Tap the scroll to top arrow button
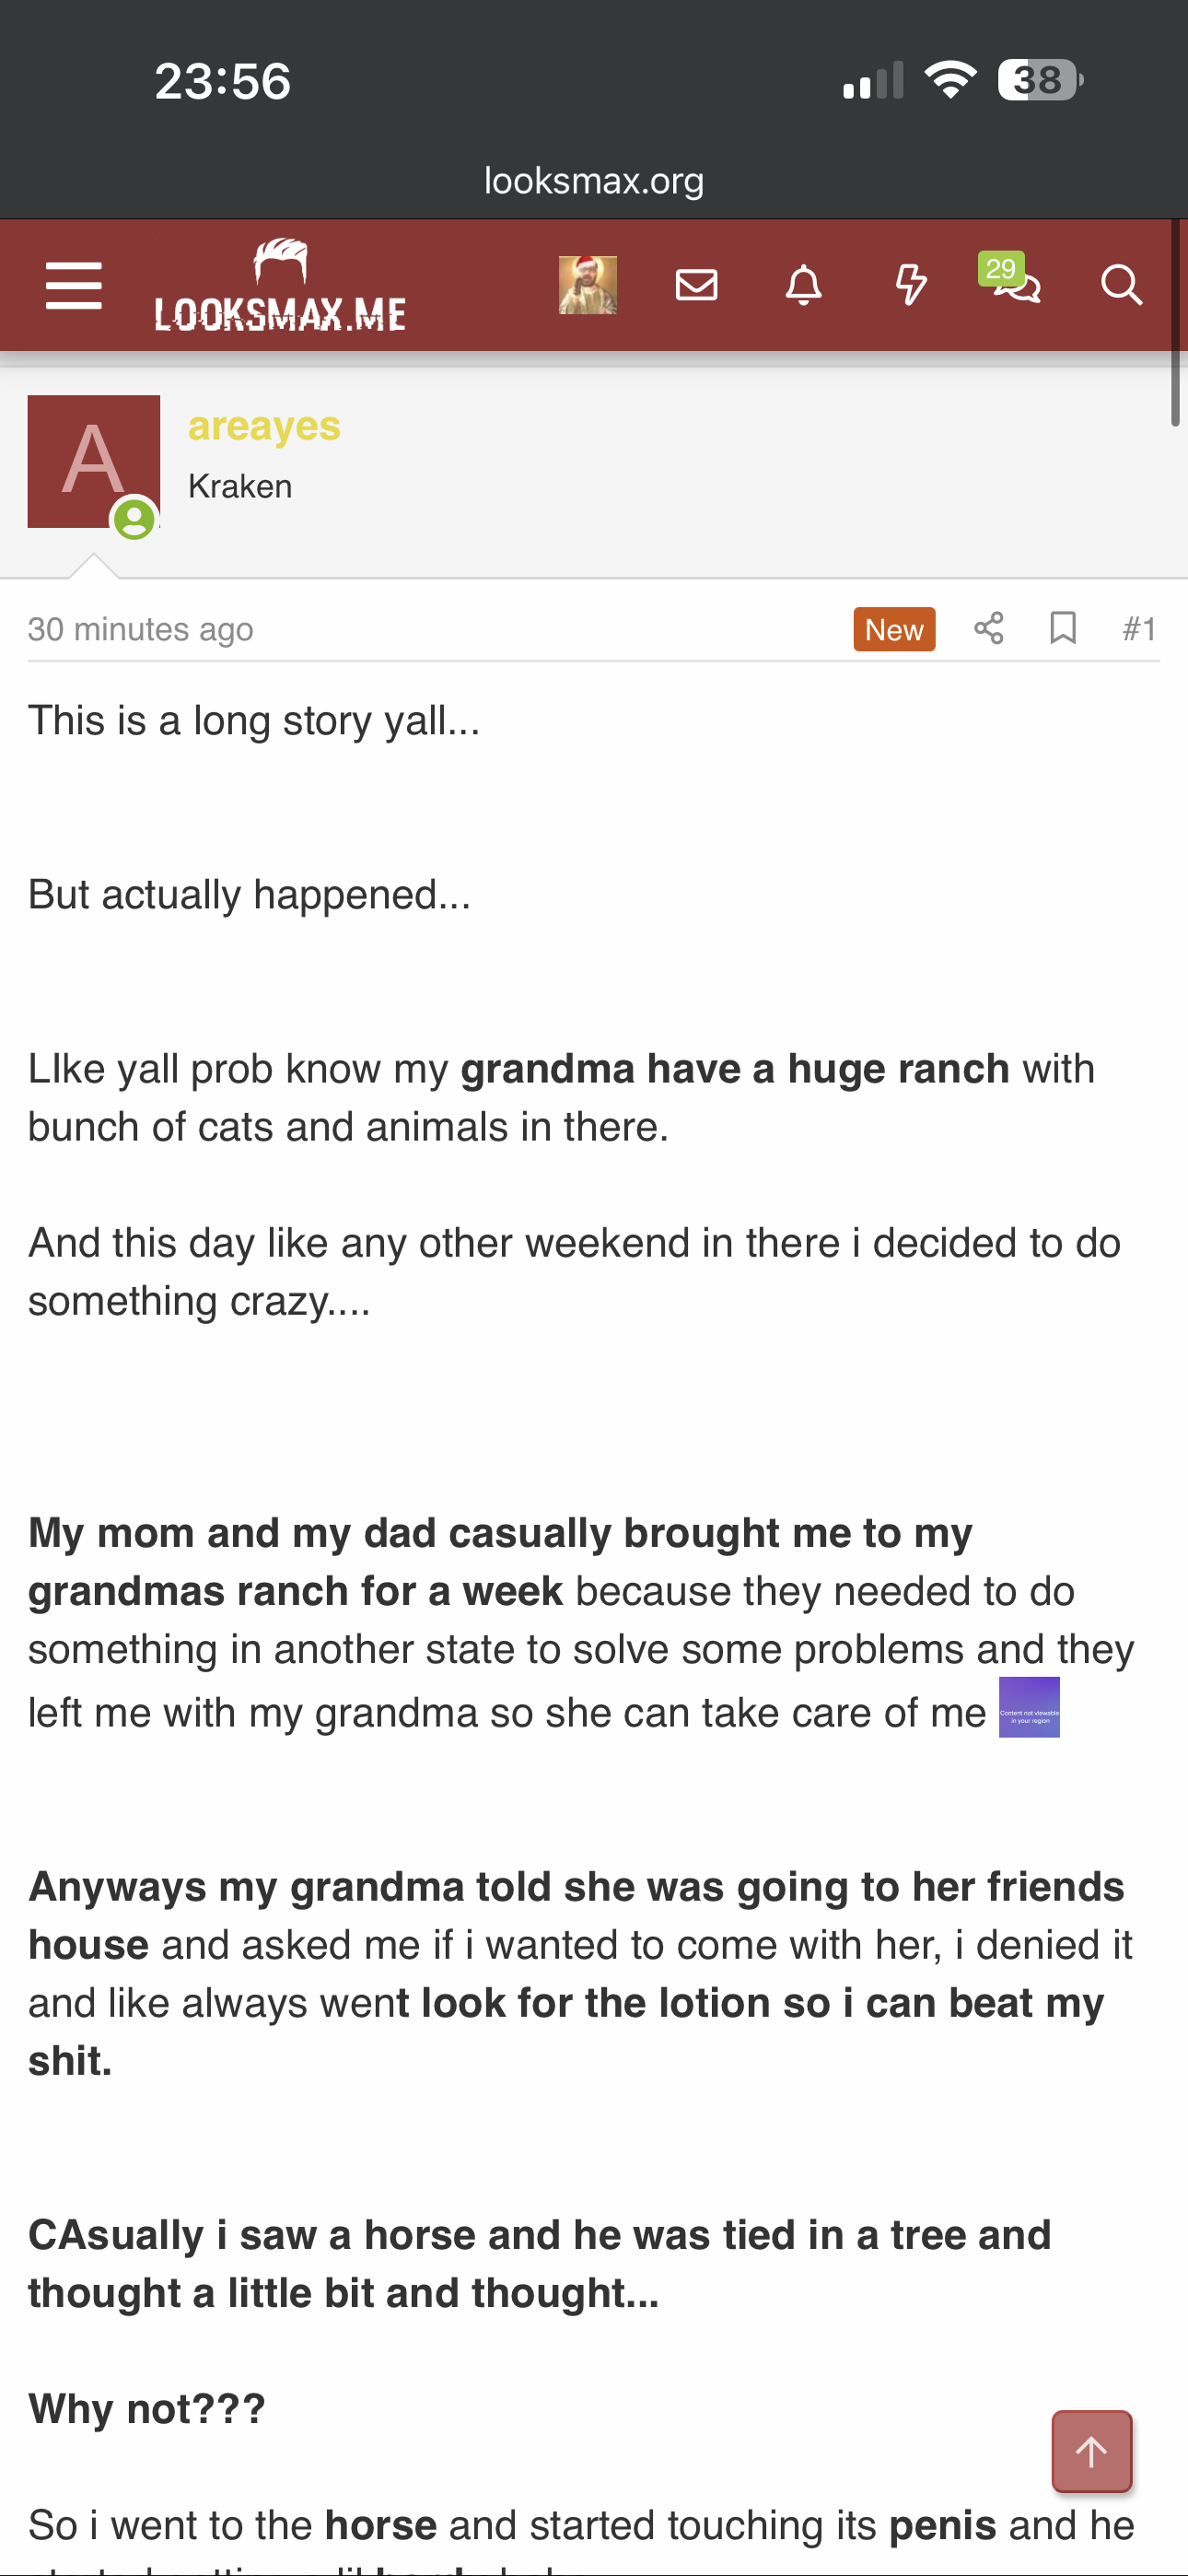Viewport: 1188px width, 2576px height. 1091,2451
